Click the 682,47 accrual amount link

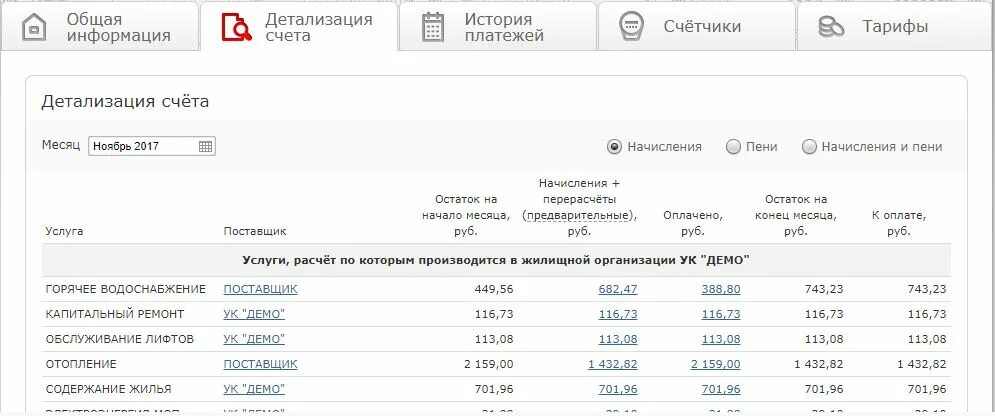pyautogui.click(x=618, y=289)
